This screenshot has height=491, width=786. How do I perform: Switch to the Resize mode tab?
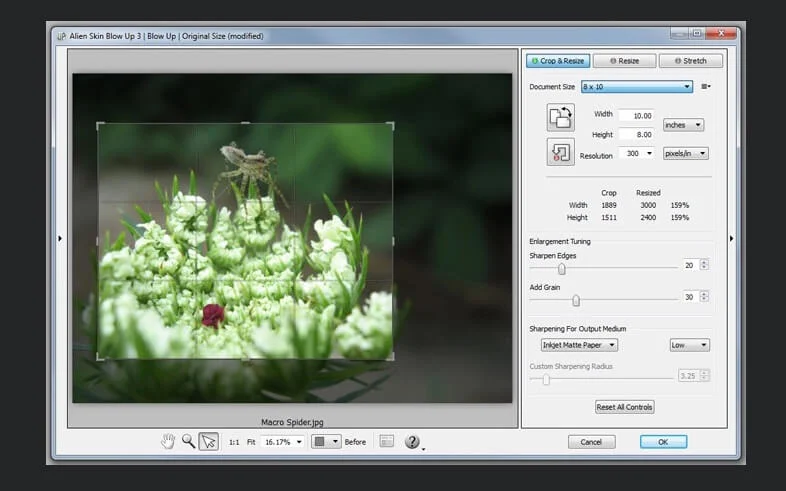[624, 61]
